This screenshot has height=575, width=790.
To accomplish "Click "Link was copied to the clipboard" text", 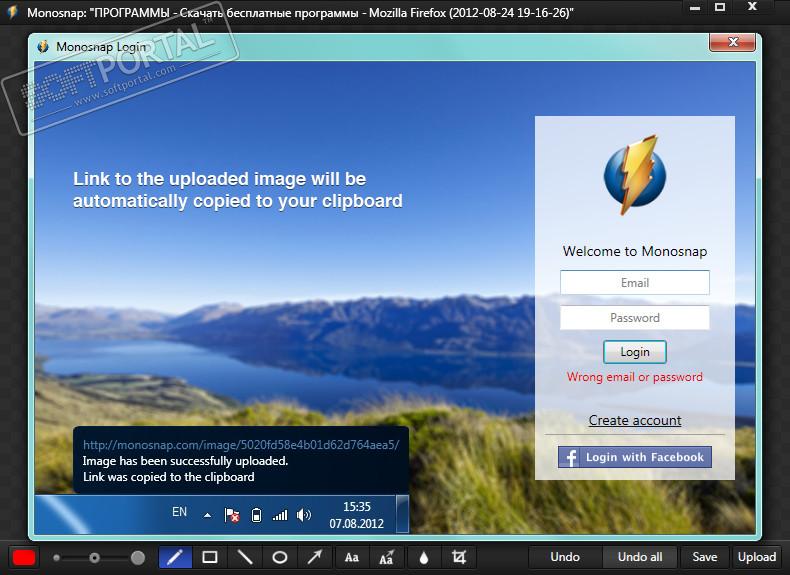I will click(168, 477).
